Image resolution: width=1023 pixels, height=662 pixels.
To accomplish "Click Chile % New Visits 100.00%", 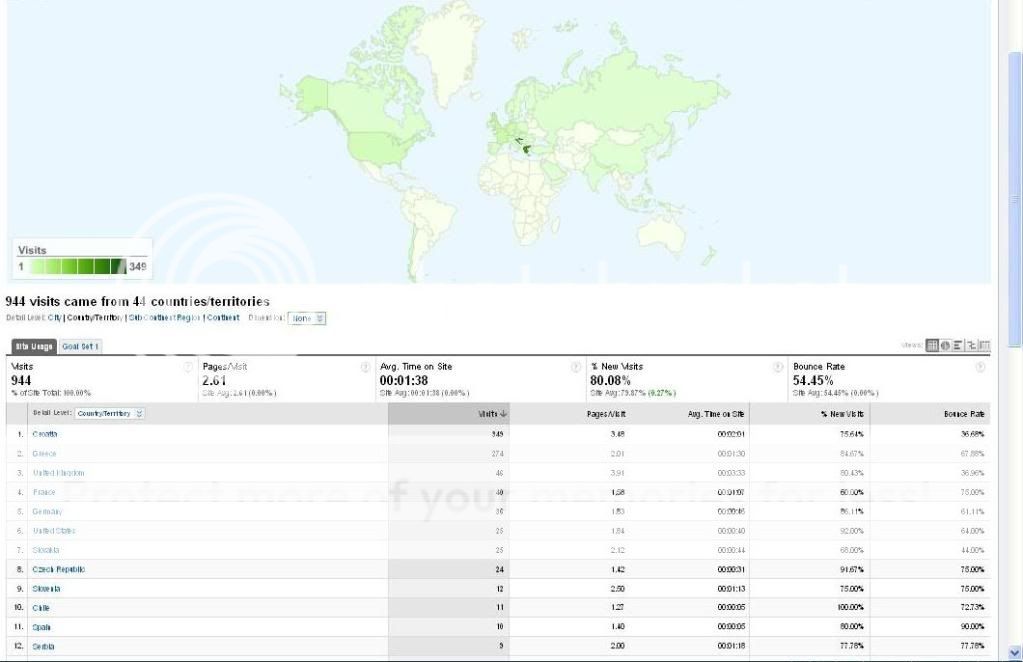I will (x=851, y=608).
